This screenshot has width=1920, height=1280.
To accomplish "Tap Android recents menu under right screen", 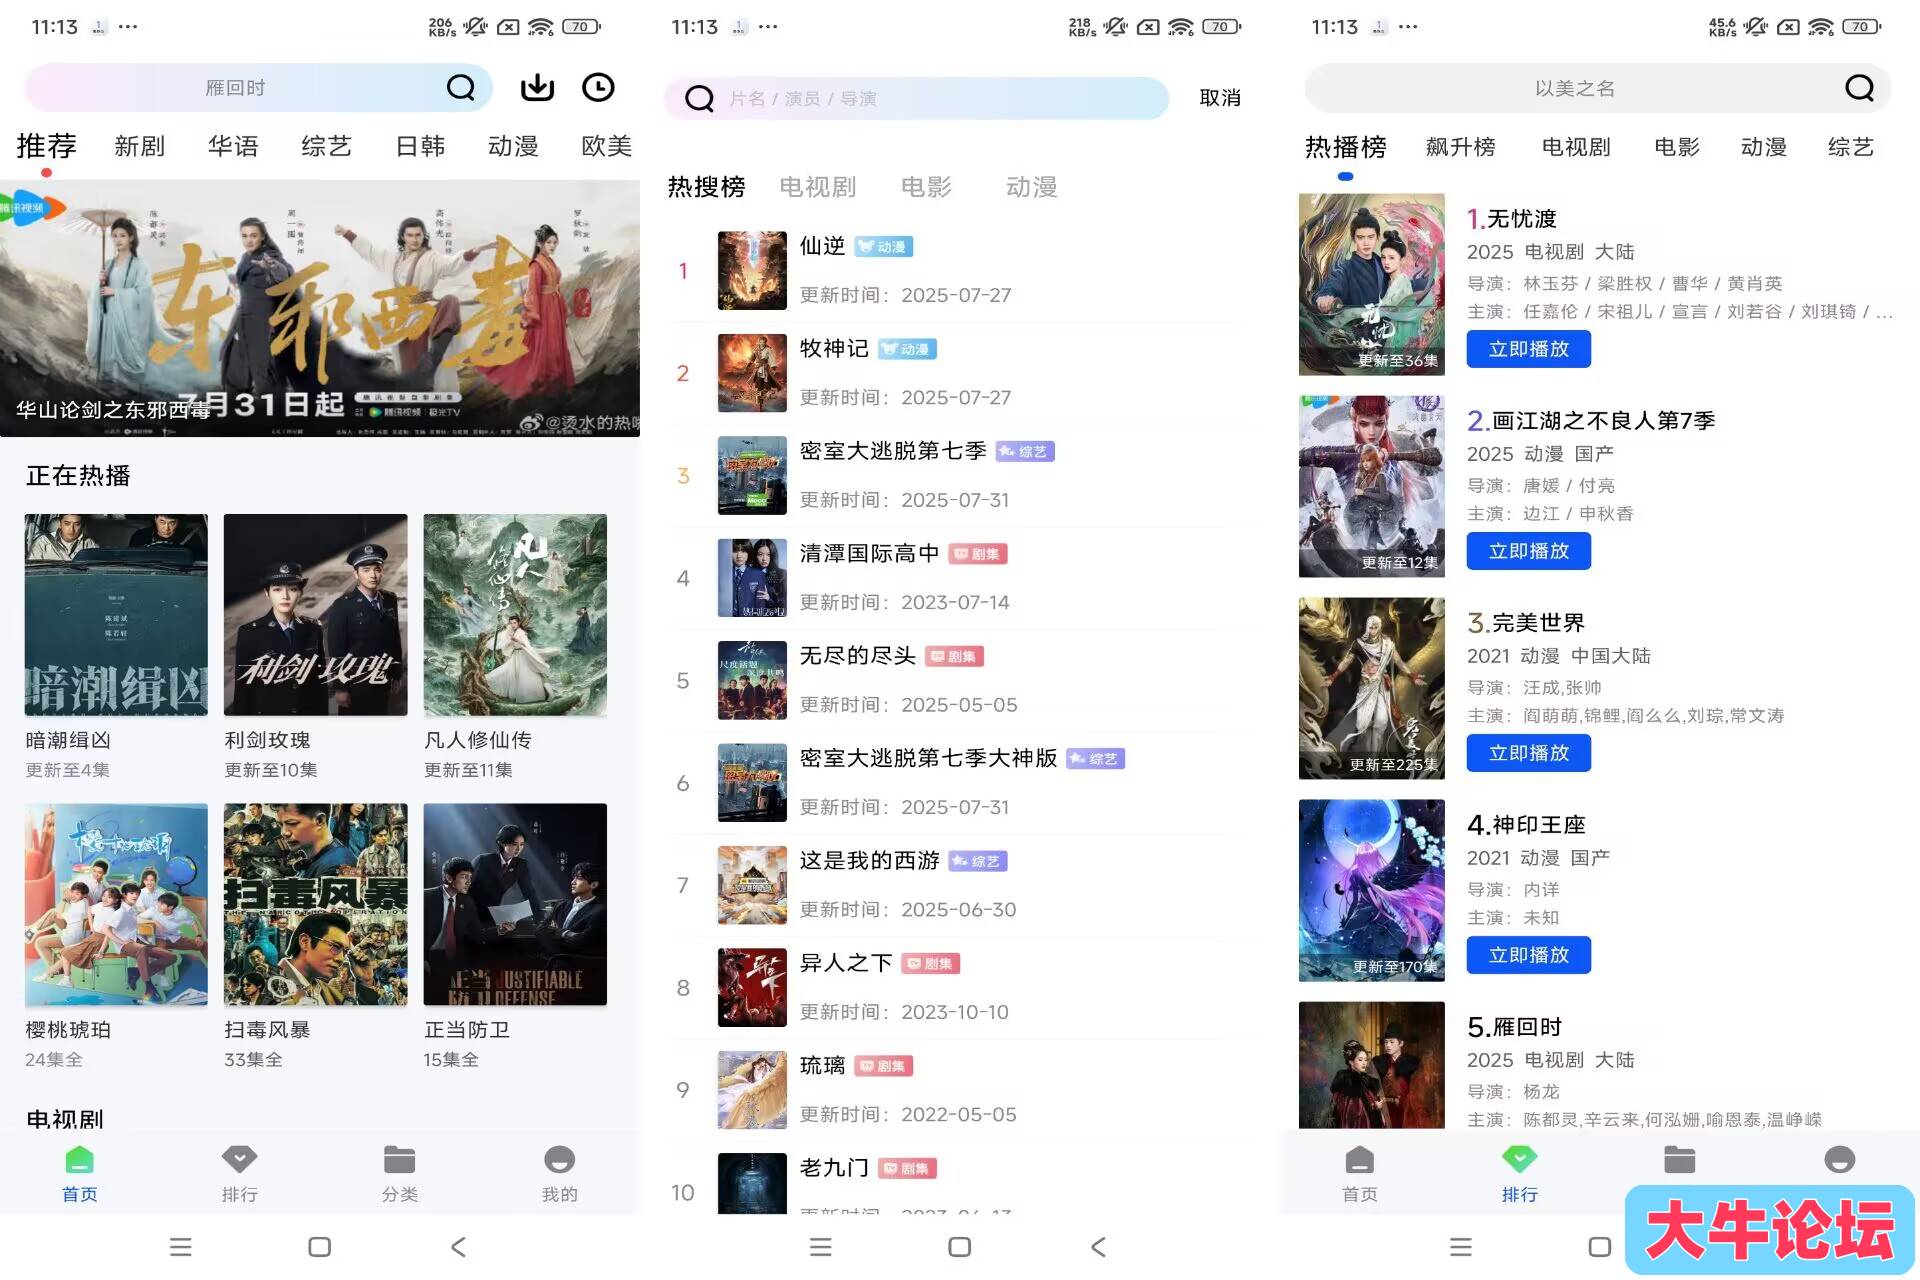I will (1460, 1247).
